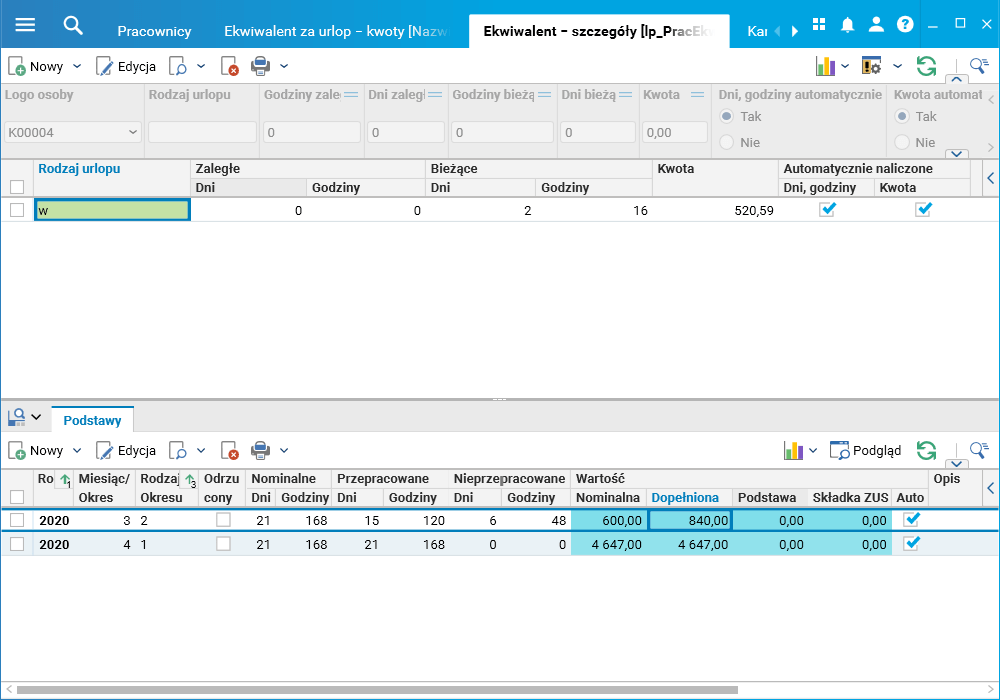Toggle Auto checkbox in the 2020 month 3 row
Viewport: 1000px width, 700px height.
pyautogui.click(x=911, y=520)
